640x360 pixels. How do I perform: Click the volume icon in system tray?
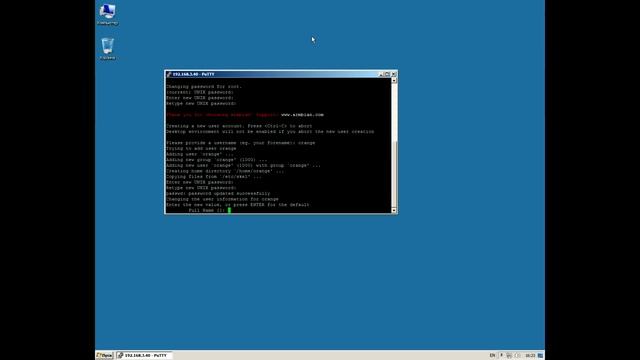[518, 356]
